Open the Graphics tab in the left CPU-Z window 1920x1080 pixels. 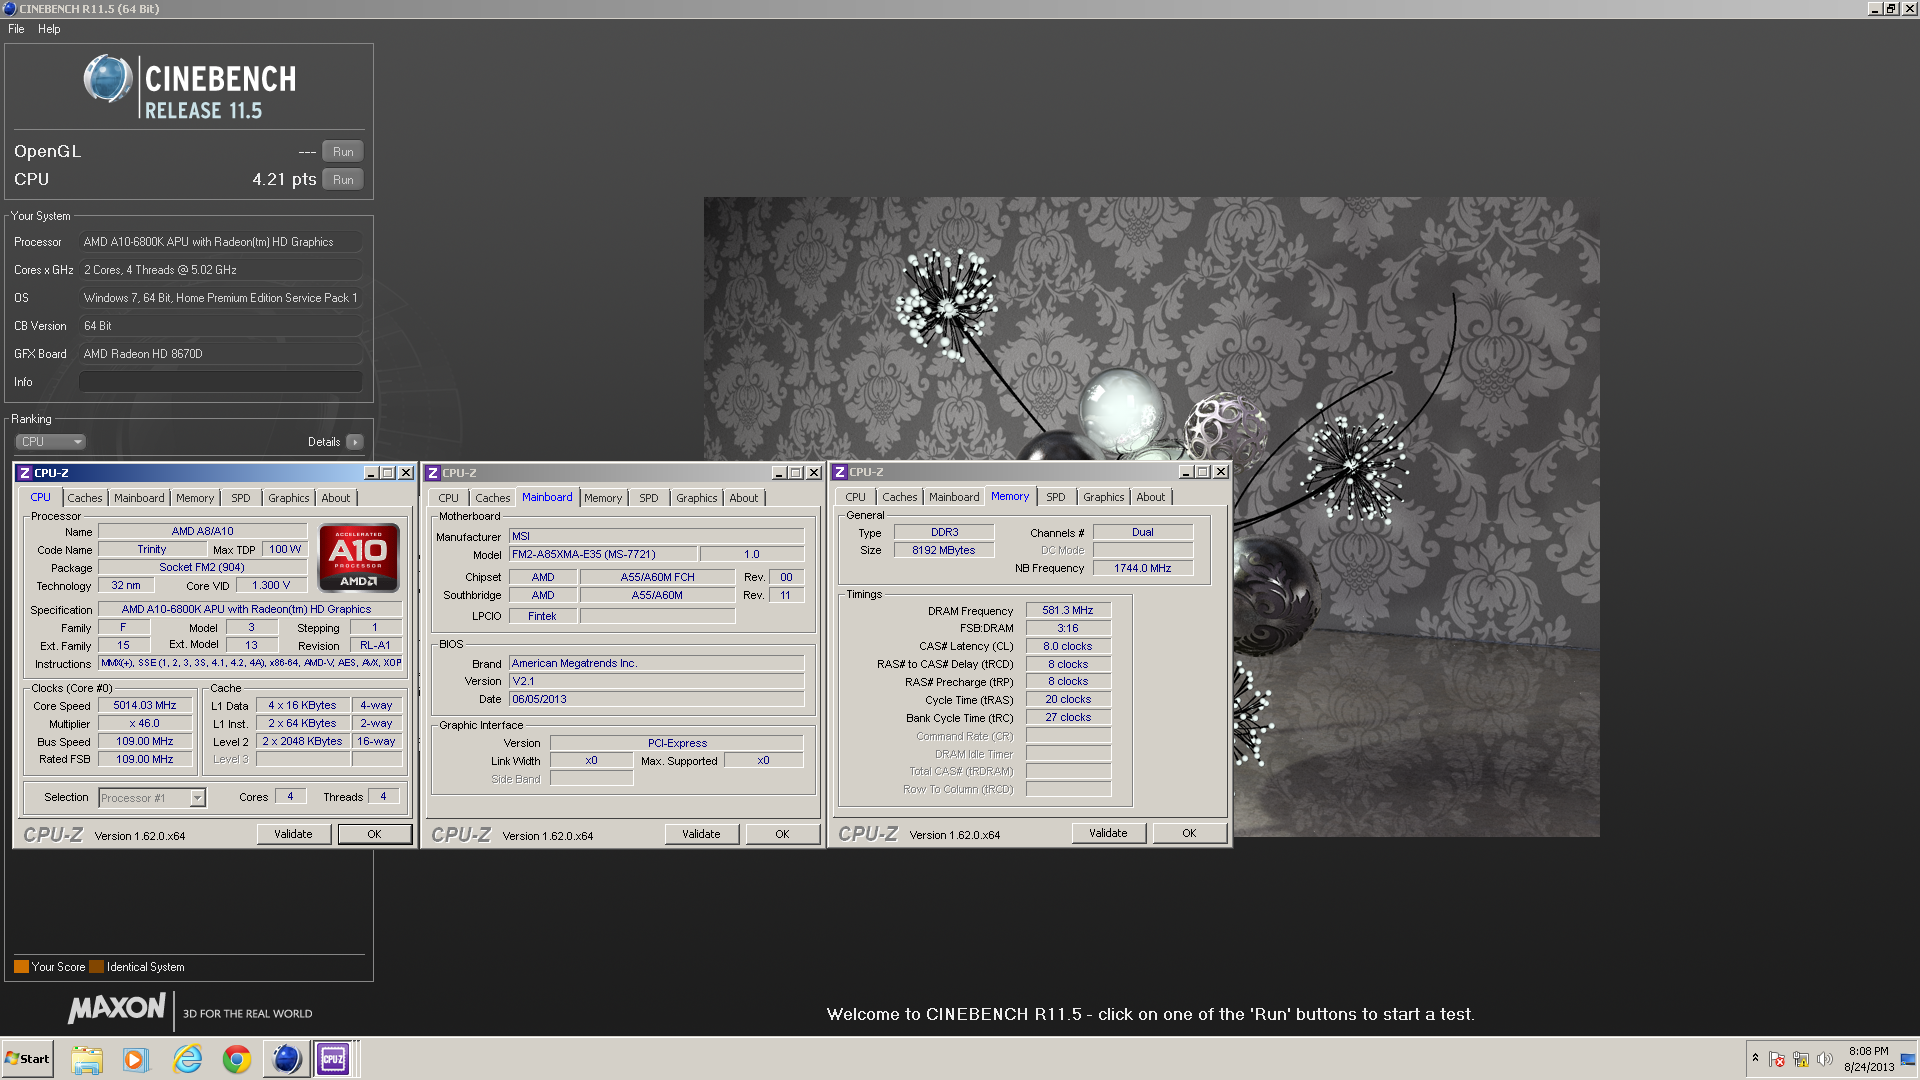pos(289,498)
